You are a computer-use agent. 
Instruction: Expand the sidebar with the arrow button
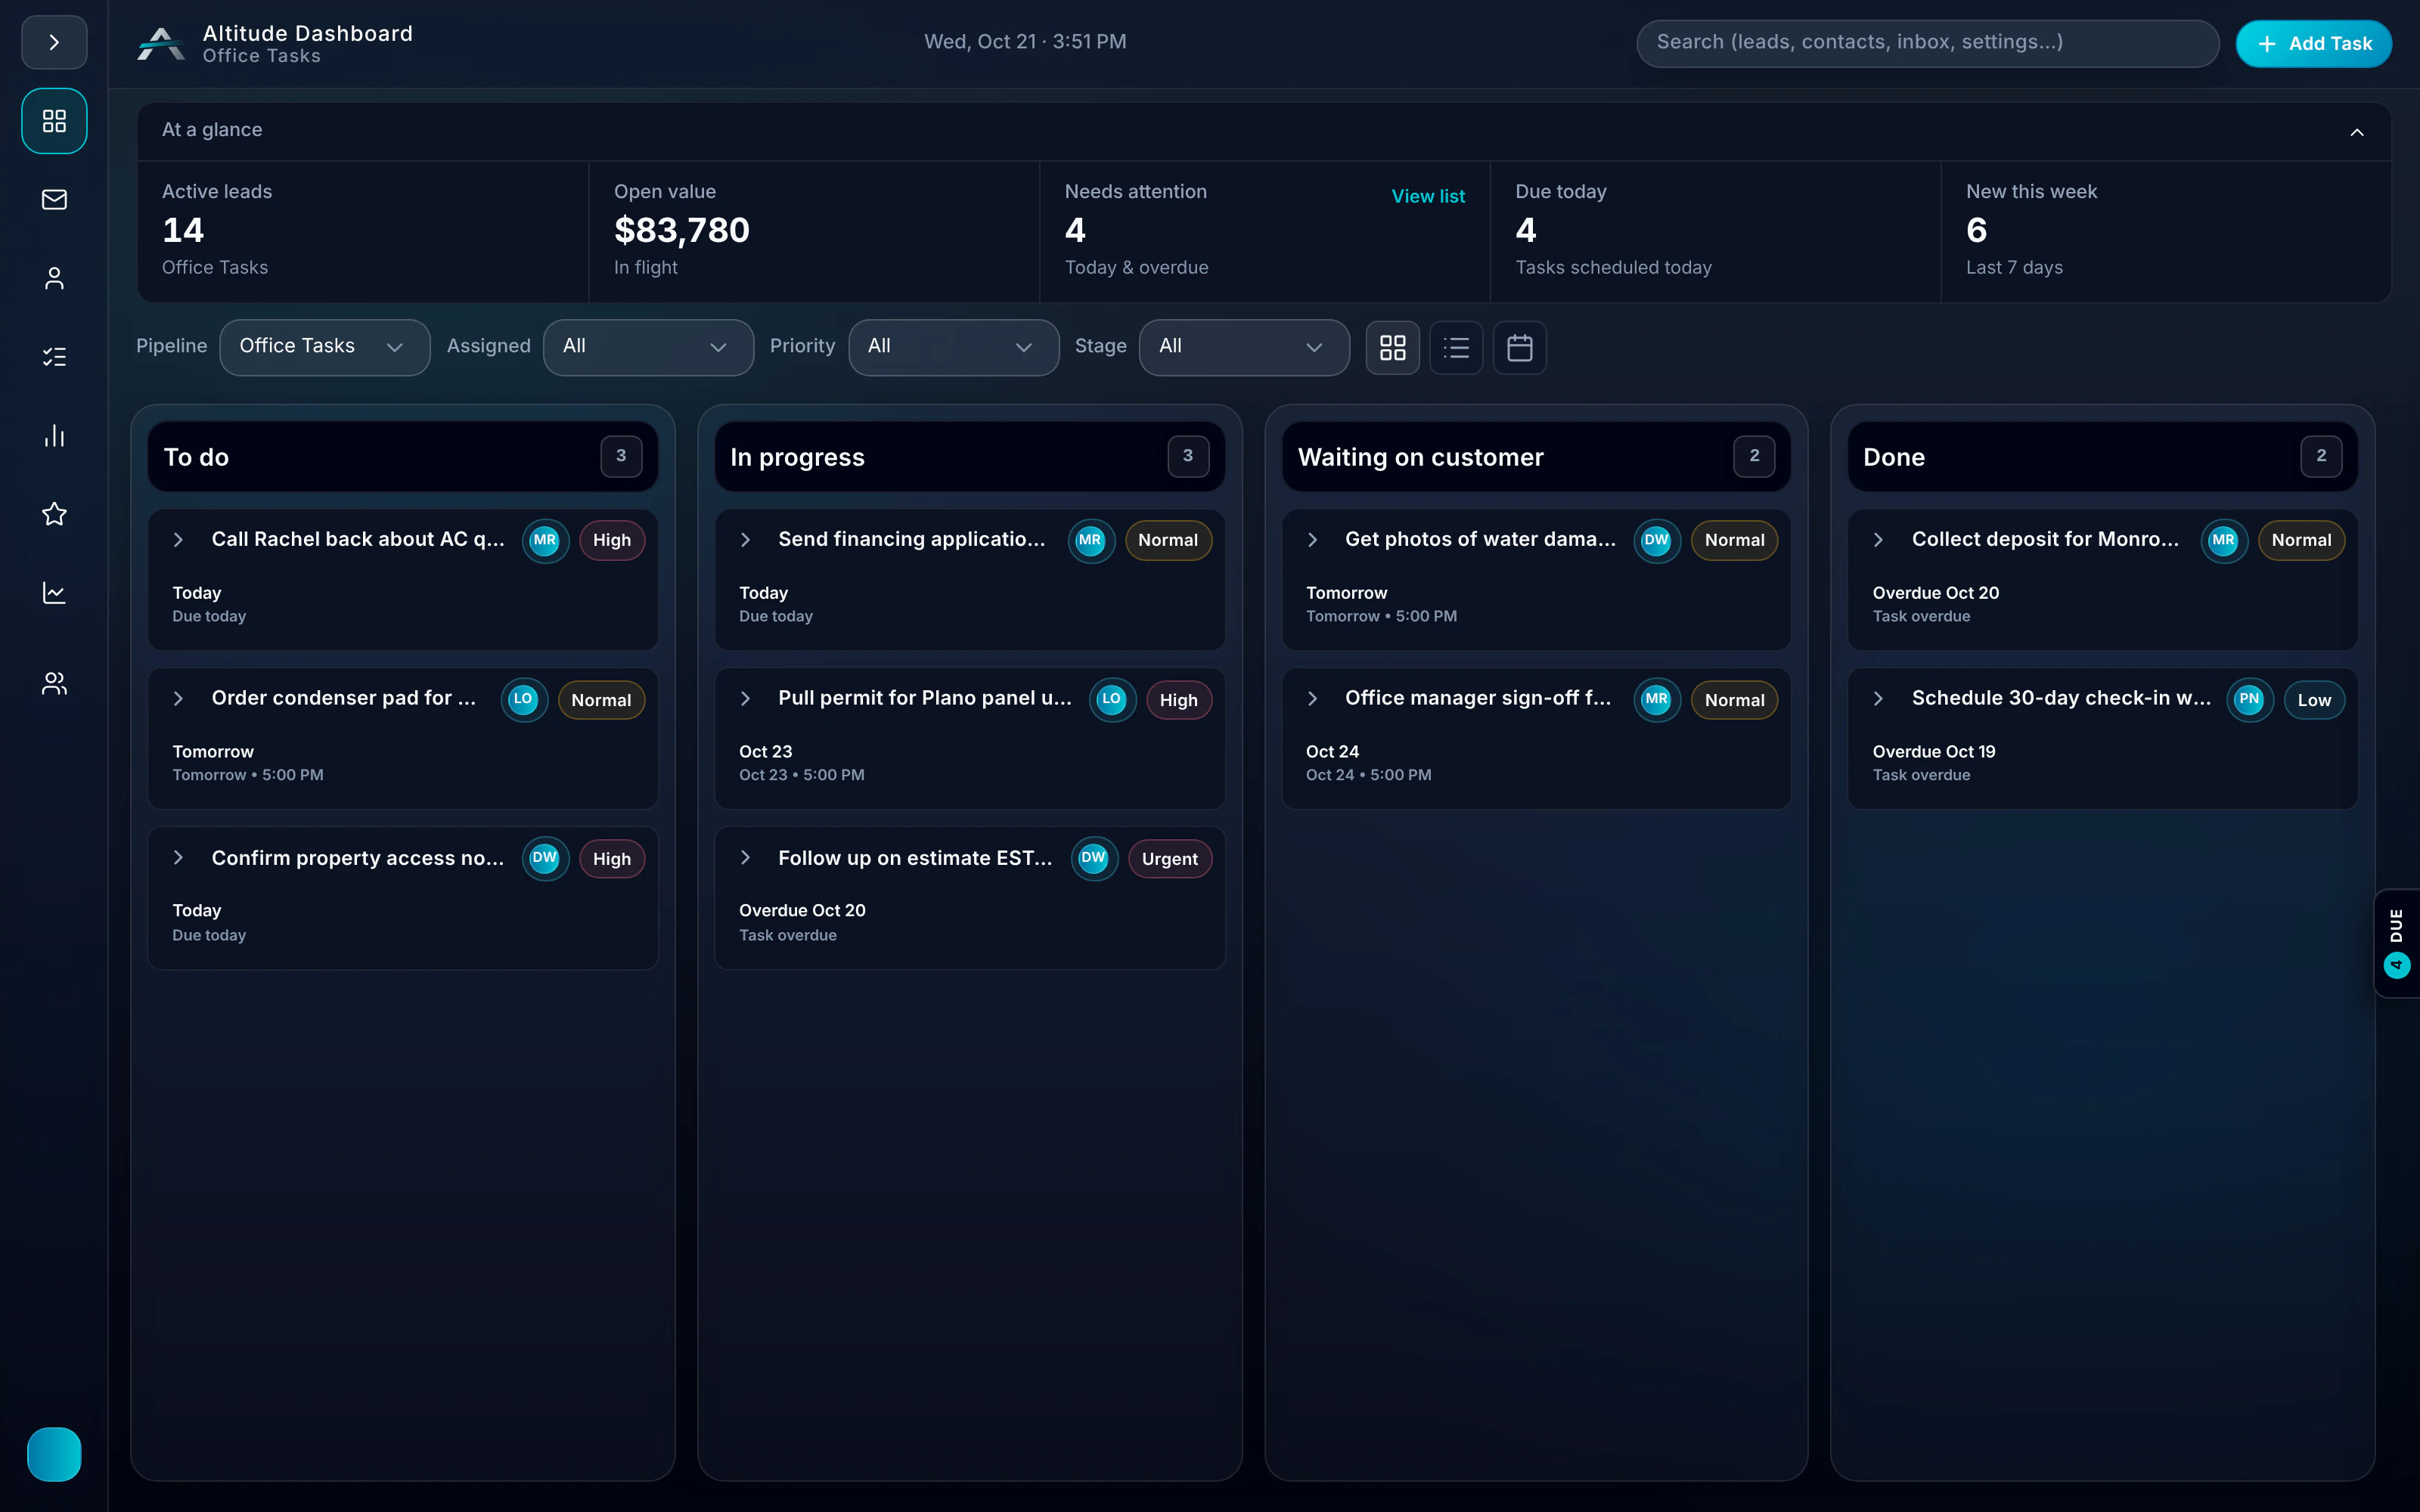pyautogui.click(x=54, y=42)
